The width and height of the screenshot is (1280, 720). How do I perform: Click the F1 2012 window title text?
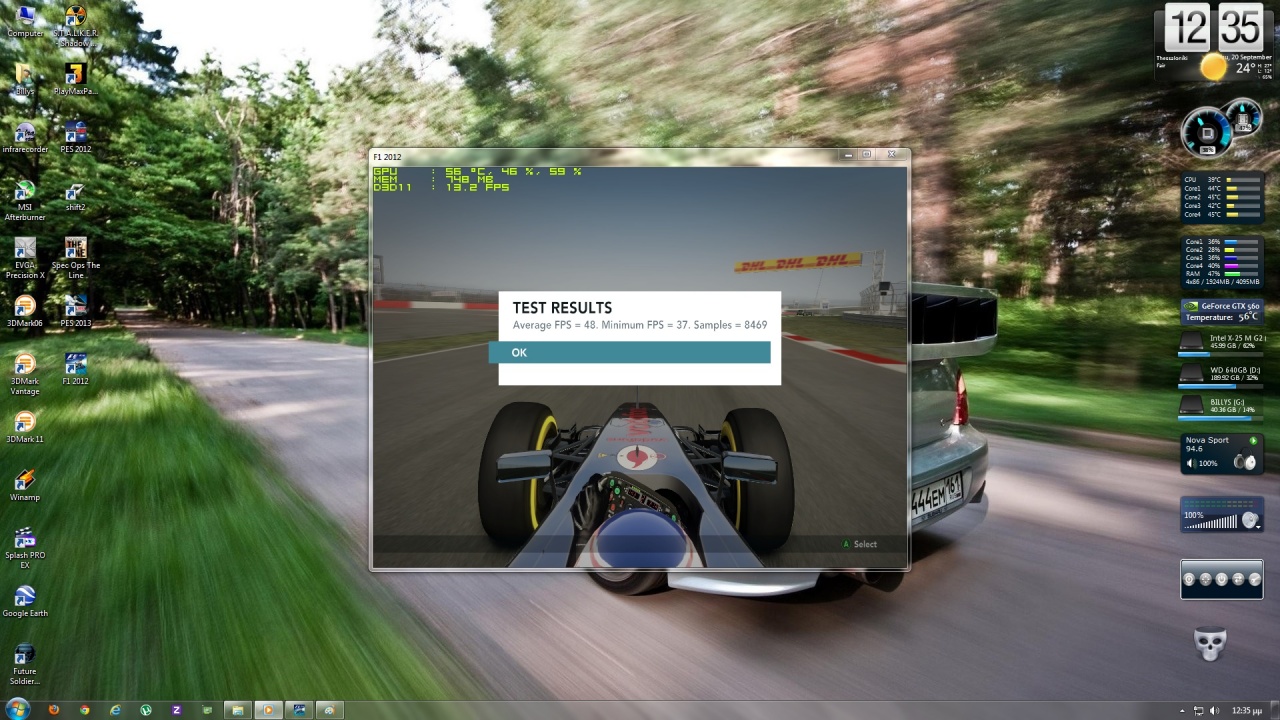coord(387,157)
